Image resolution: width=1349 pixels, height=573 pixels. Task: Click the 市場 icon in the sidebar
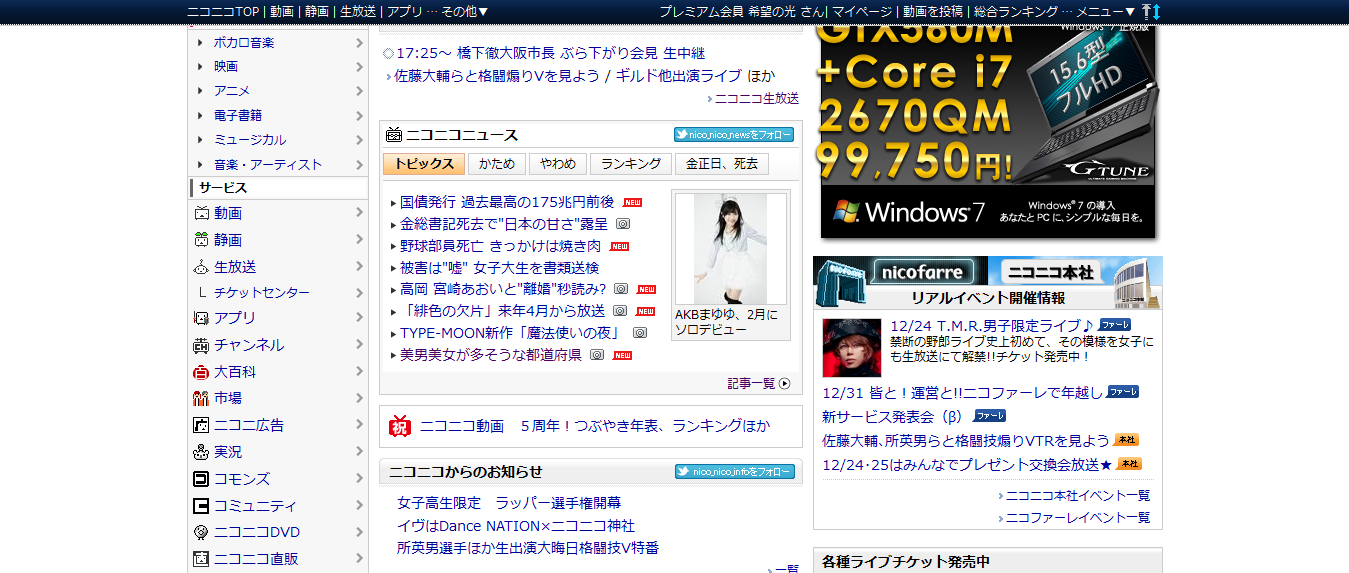tap(201, 398)
